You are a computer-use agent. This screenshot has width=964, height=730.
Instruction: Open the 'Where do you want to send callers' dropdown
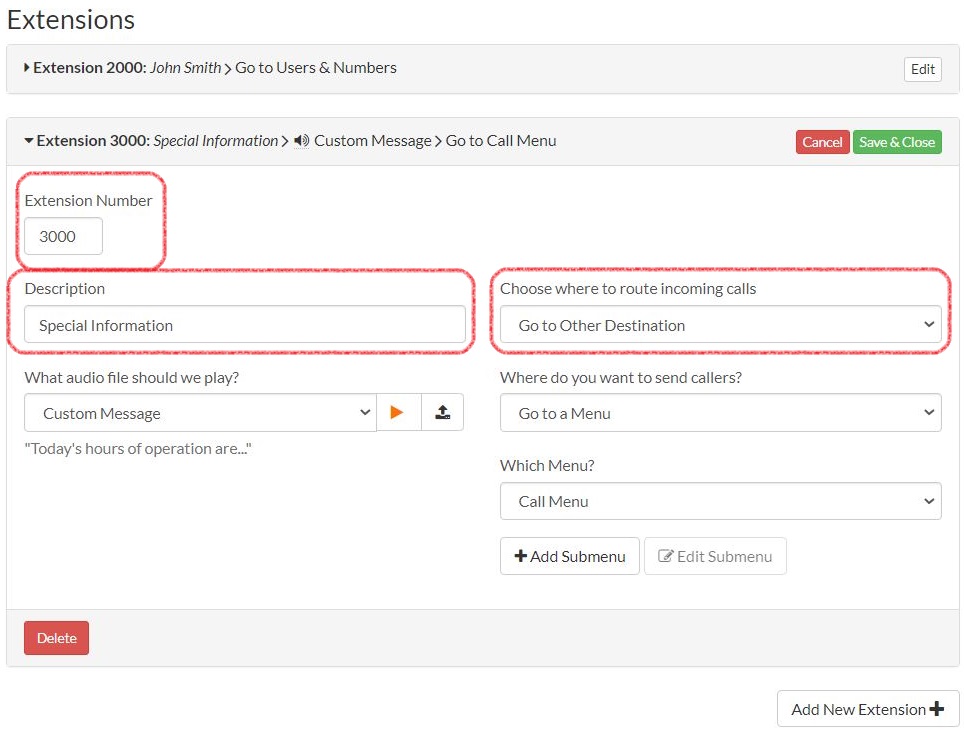720,413
